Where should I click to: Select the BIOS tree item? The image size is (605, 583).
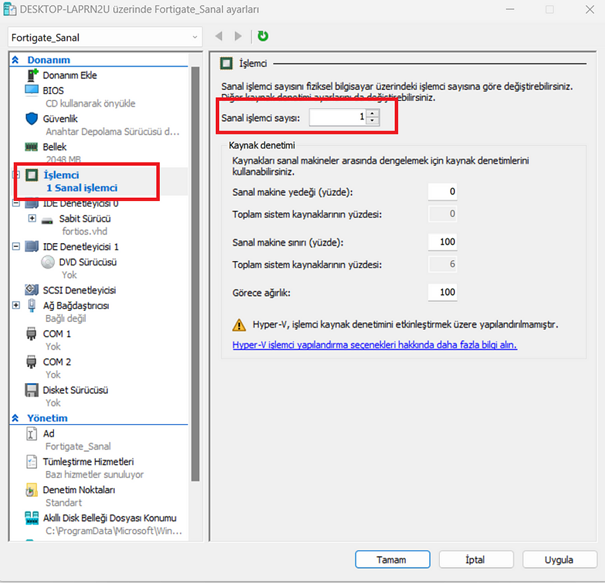(x=53, y=90)
